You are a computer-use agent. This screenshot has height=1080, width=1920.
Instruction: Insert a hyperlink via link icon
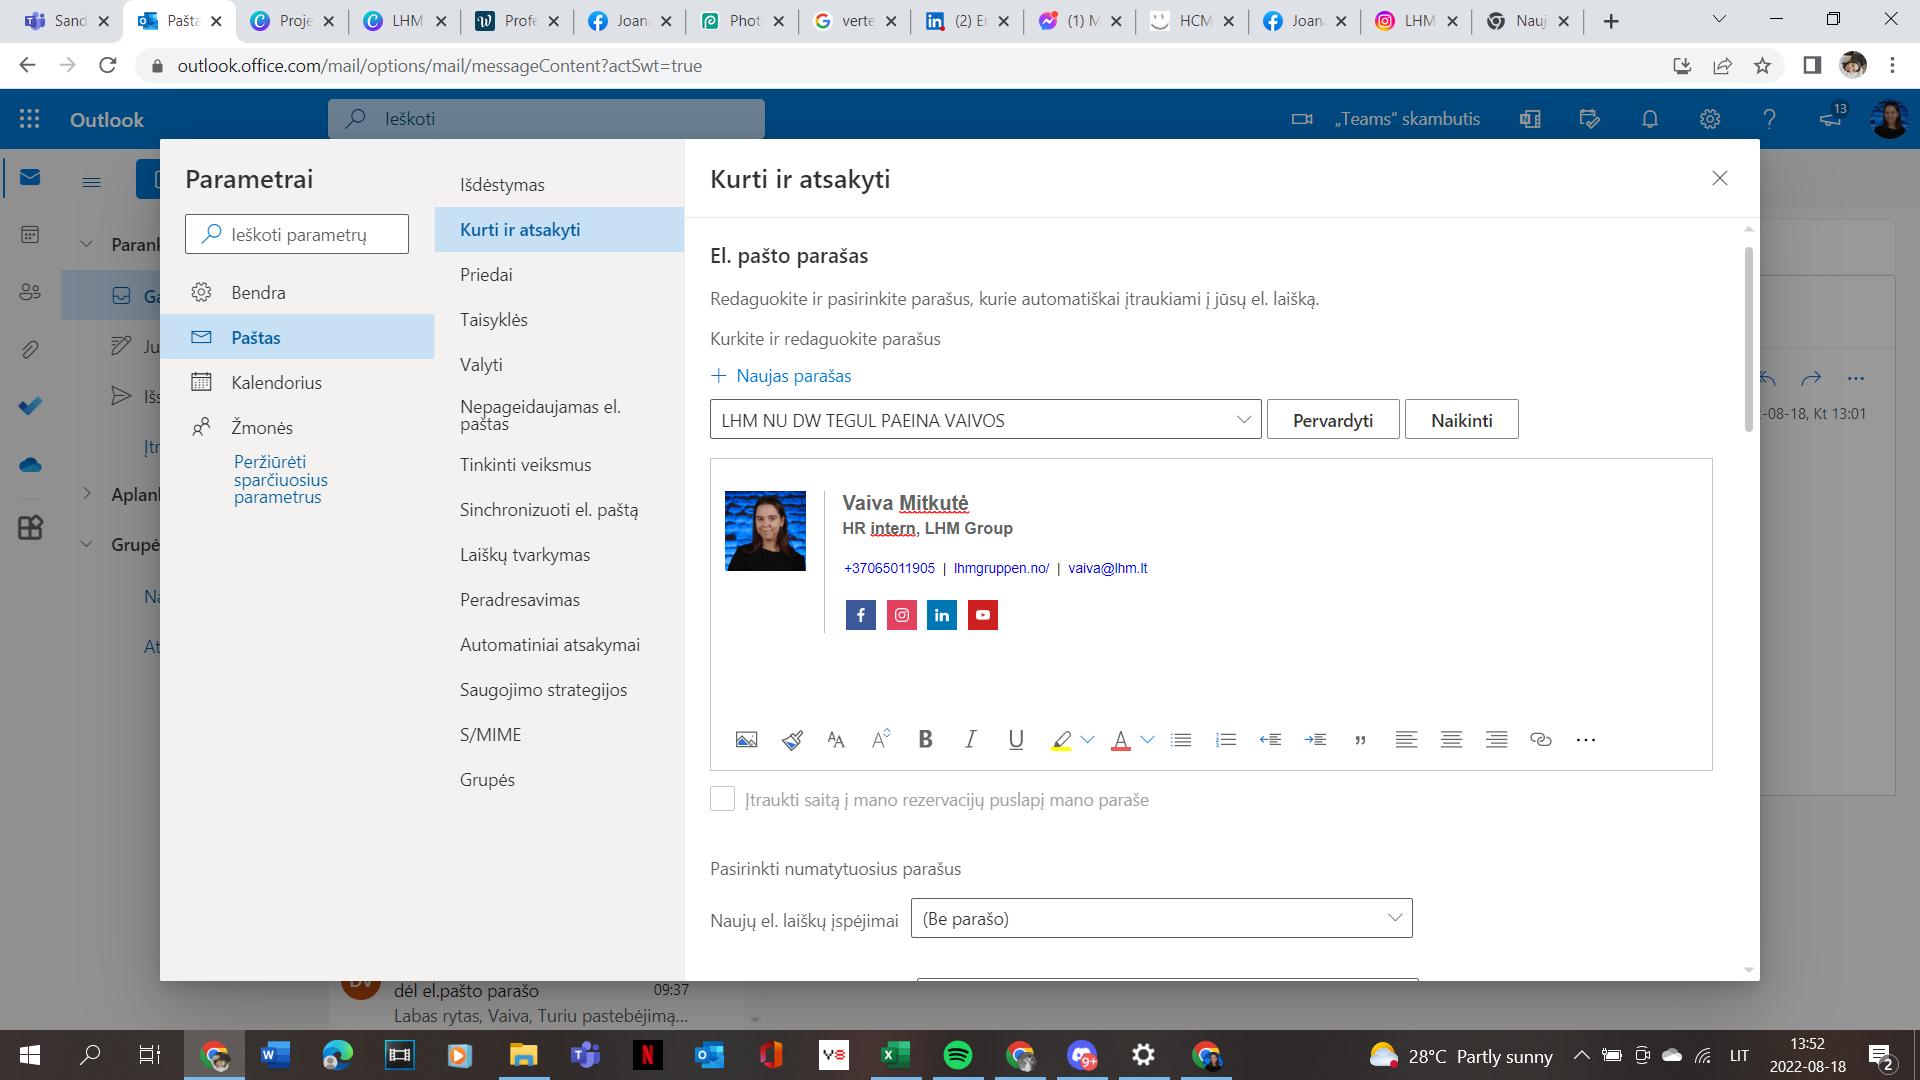point(1540,740)
